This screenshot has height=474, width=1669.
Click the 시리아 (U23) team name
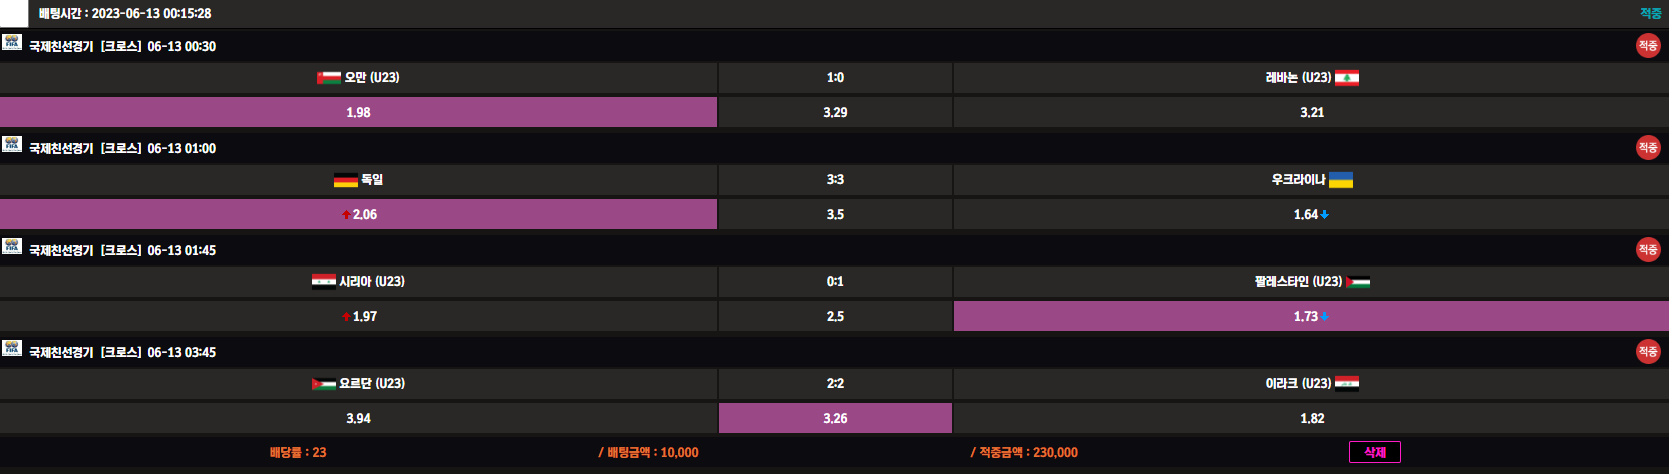point(371,282)
